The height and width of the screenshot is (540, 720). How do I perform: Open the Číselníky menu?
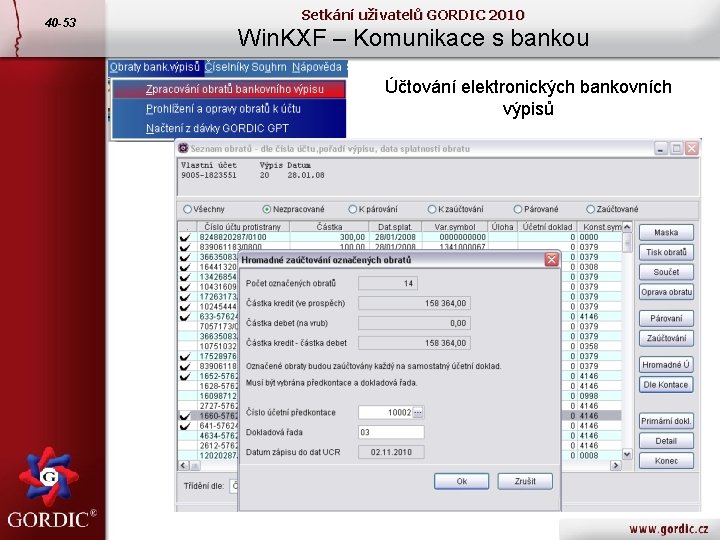226,67
